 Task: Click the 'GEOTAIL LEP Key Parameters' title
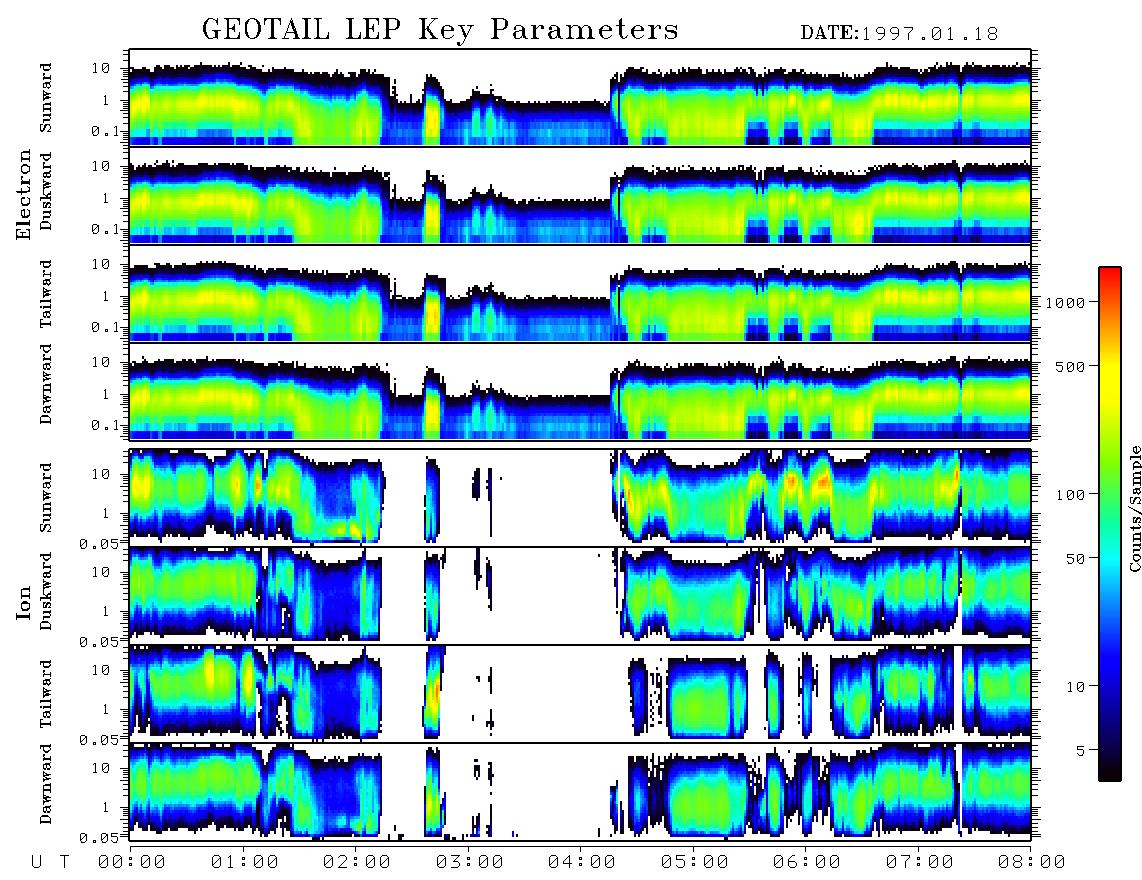tap(440, 30)
